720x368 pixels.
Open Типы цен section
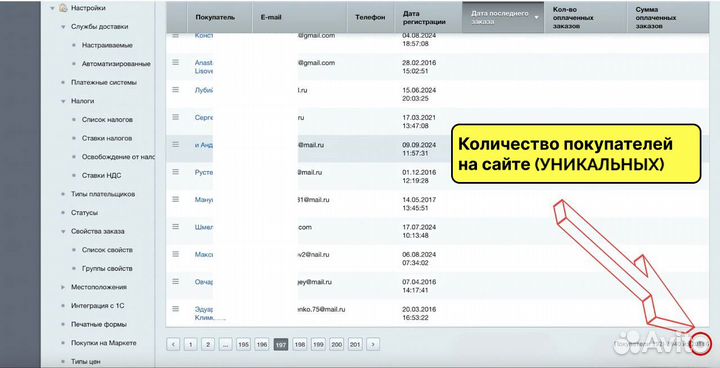pyautogui.click(x=85, y=362)
